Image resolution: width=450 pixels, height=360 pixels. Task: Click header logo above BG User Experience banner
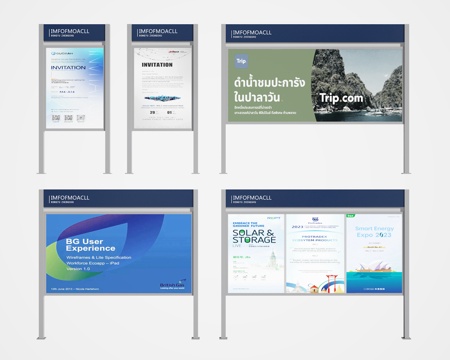coord(70,199)
